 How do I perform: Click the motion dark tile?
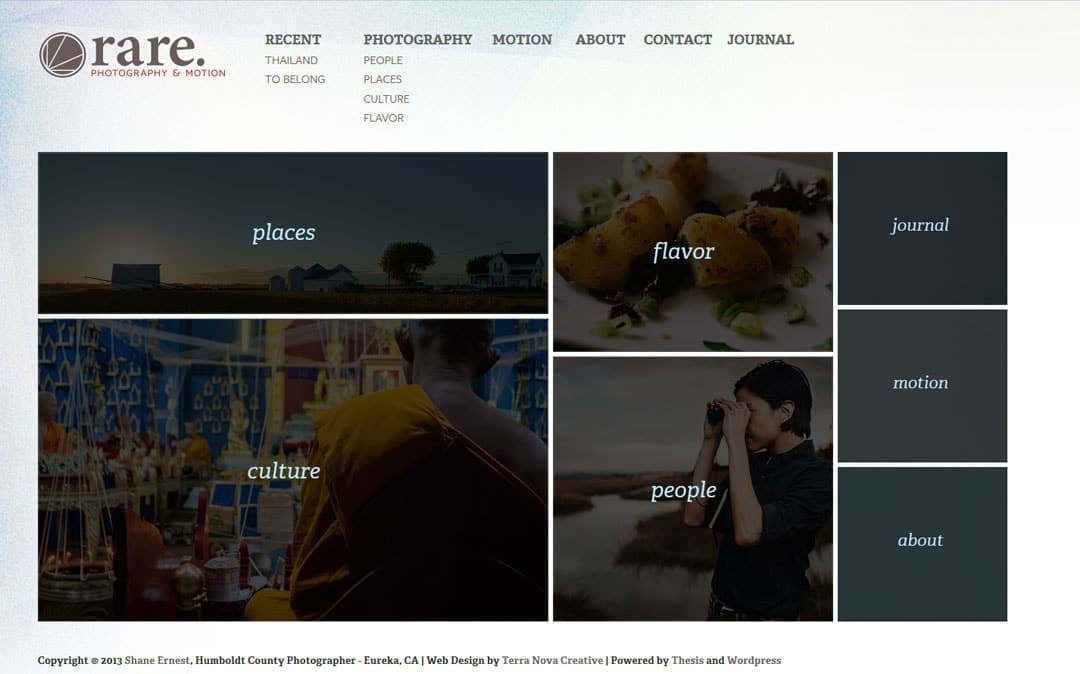922,386
